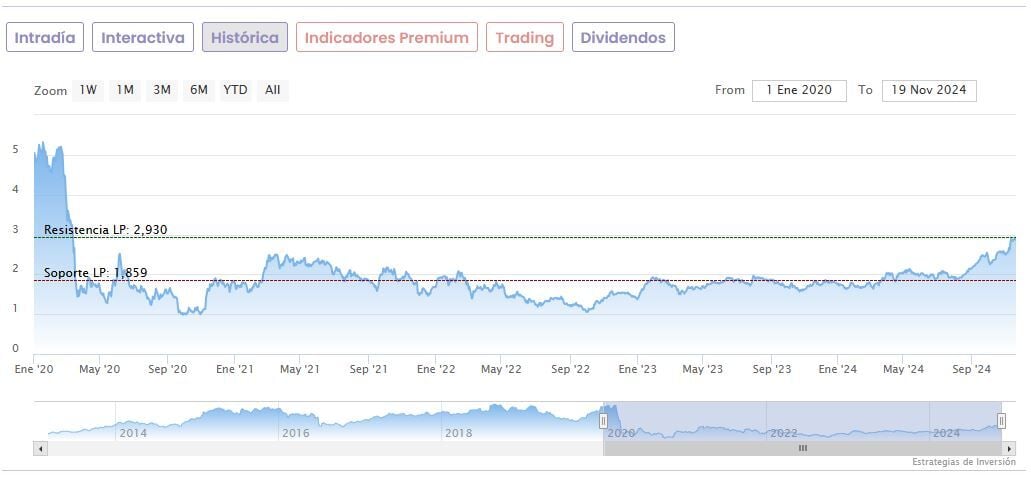Viewport: 1031px width, 477px height.
Task: Set zoom range to 1M
Action: (125, 90)
